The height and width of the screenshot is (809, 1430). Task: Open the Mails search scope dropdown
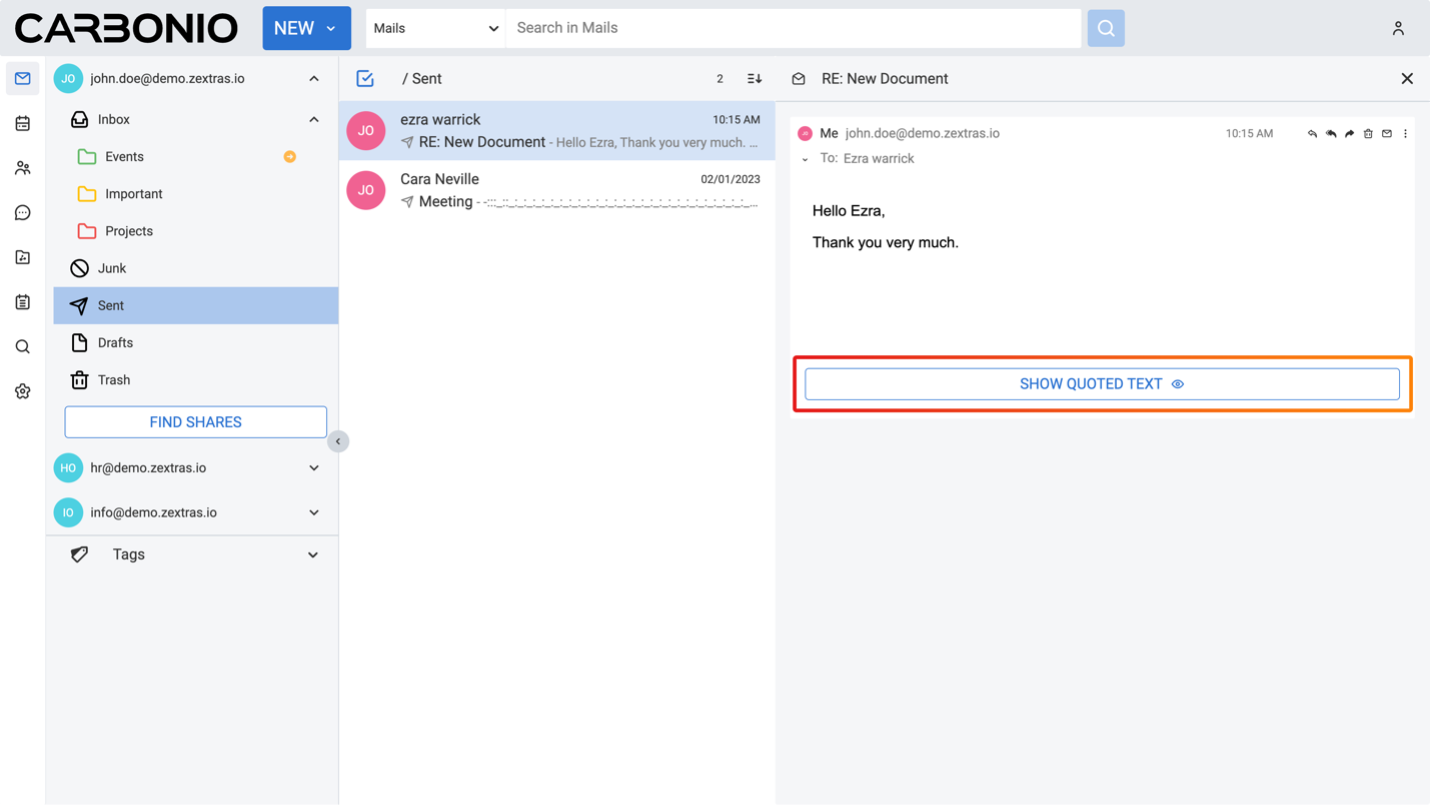click(435, 28)
